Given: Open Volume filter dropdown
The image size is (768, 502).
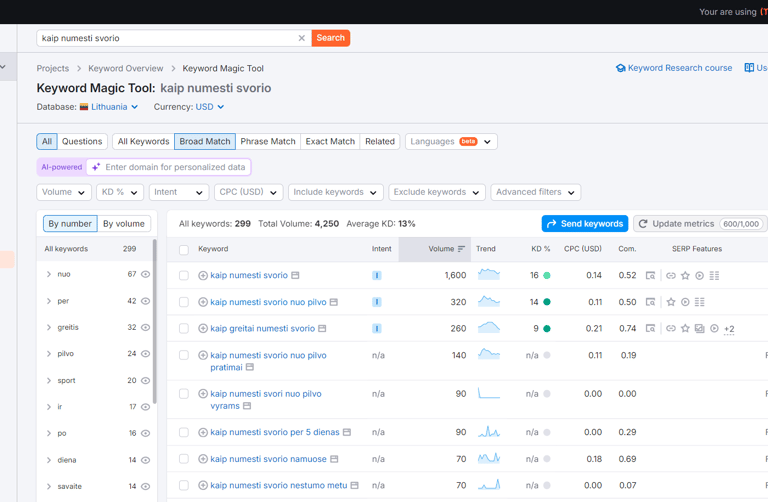Looking at the screenshot, I should pos(64,192).
